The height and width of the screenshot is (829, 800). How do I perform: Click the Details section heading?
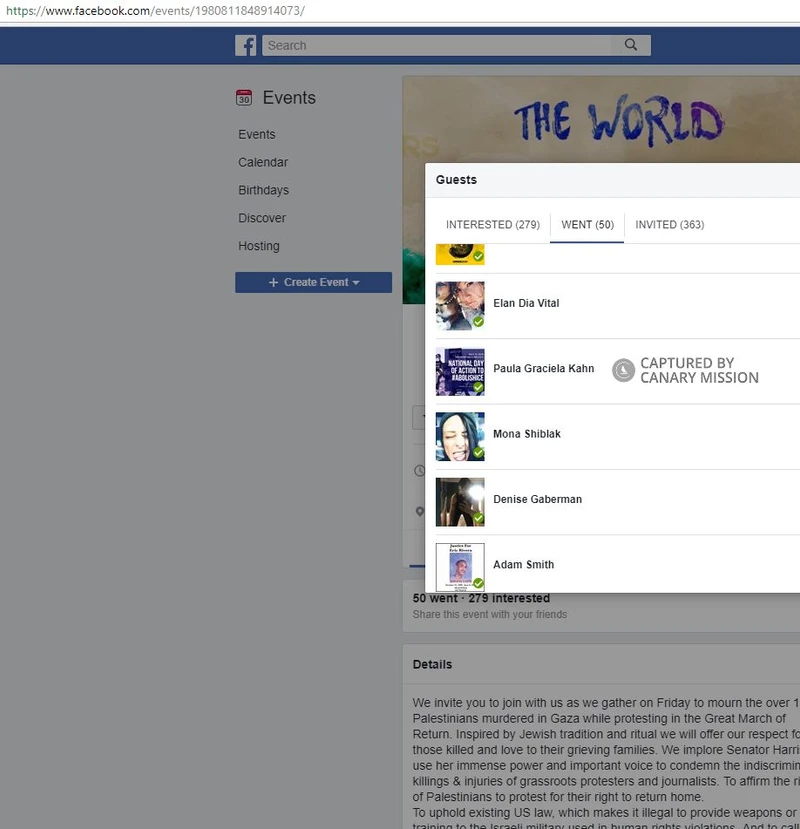[432, 665]
